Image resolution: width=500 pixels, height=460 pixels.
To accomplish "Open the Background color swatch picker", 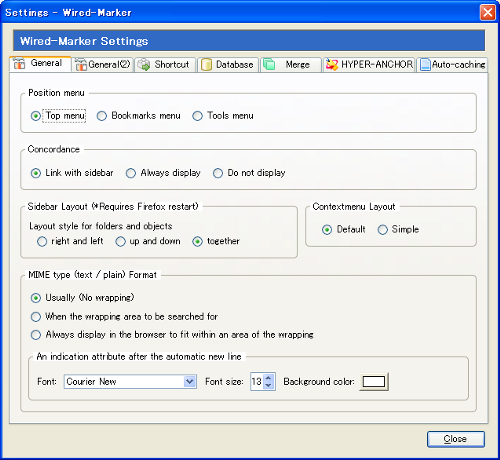I will [374, 382].
